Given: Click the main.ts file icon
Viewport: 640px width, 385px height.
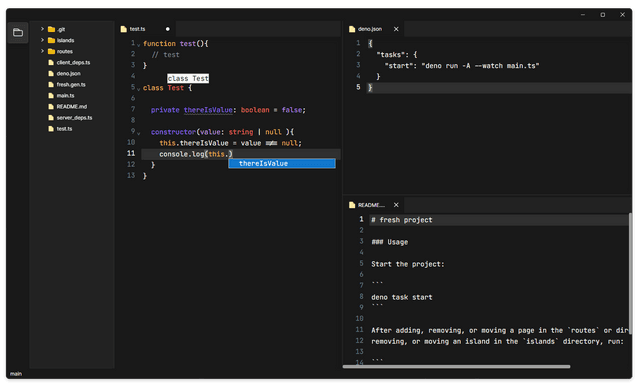Looking at the screenshot, I should (51, 96).
